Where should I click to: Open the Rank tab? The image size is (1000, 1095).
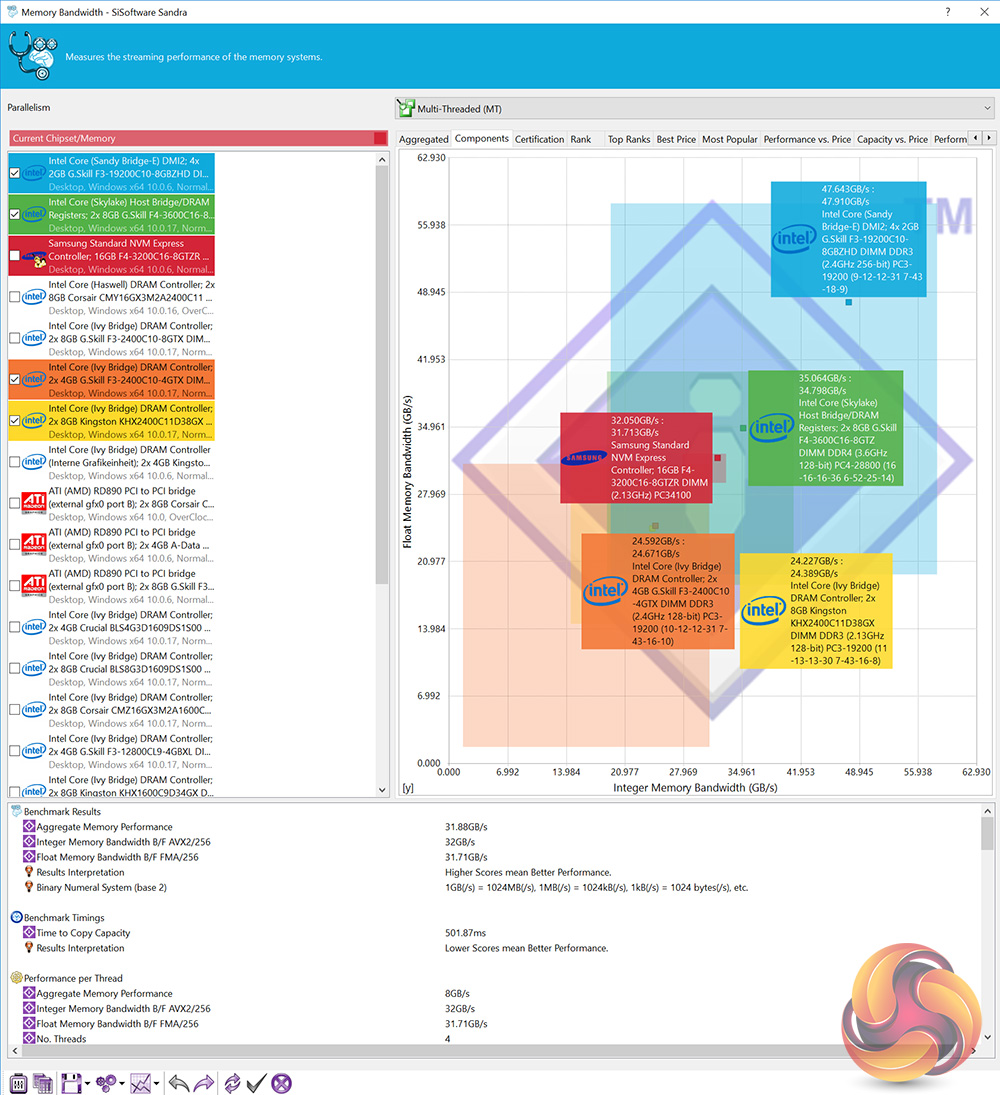(x=580, y=139)
